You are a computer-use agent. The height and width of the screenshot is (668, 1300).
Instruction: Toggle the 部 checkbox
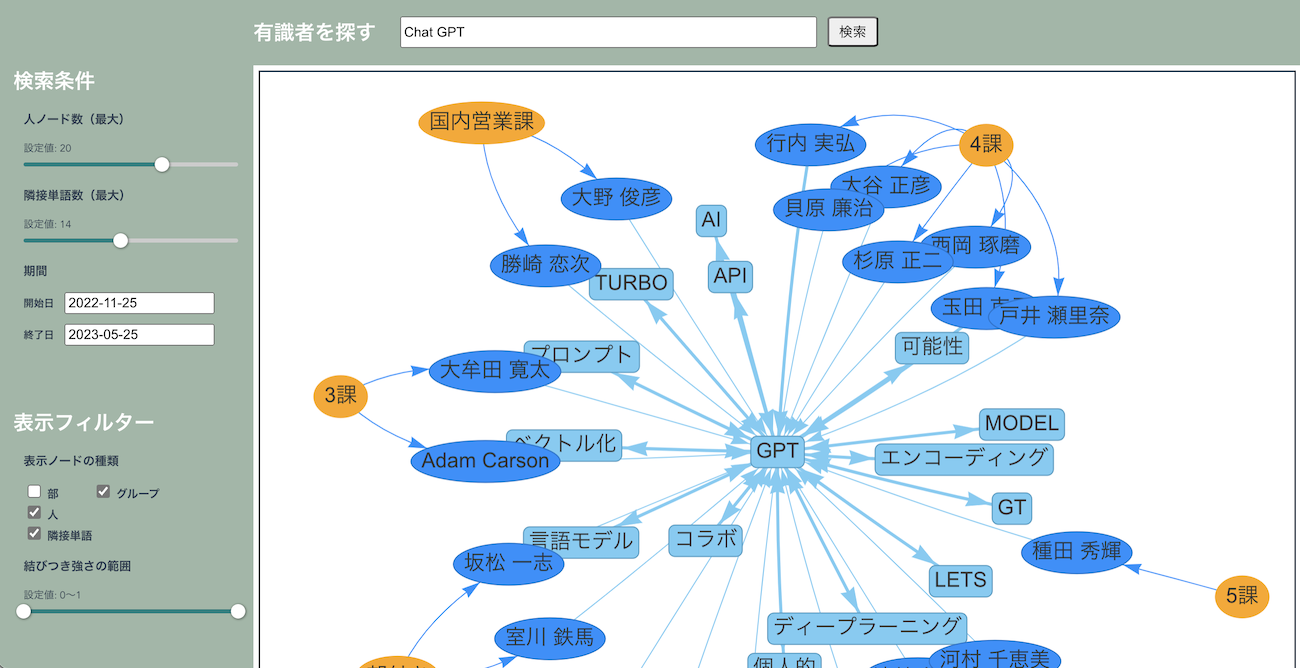point(34,492)
